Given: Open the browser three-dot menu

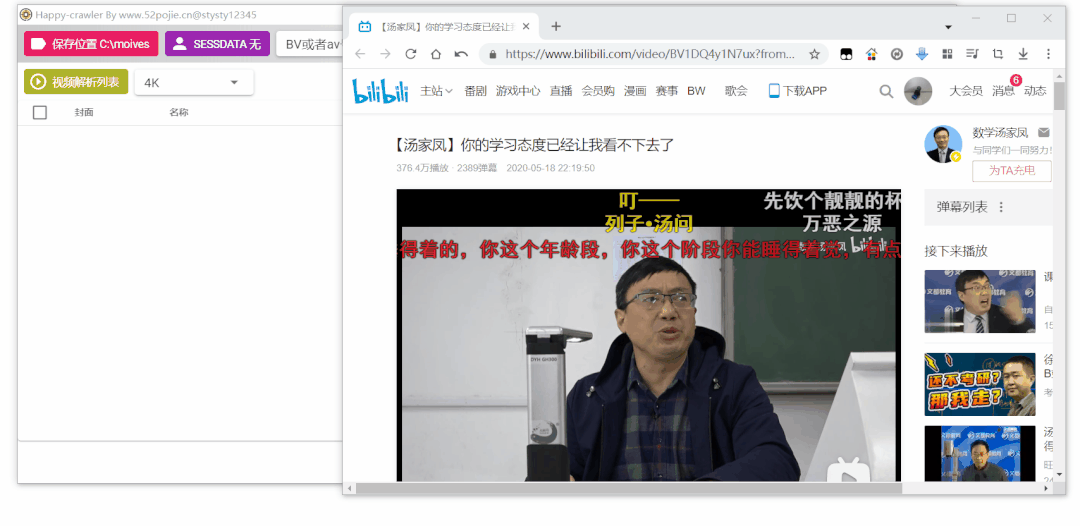Looking at the screenshot, I should tap(1048, 54).
